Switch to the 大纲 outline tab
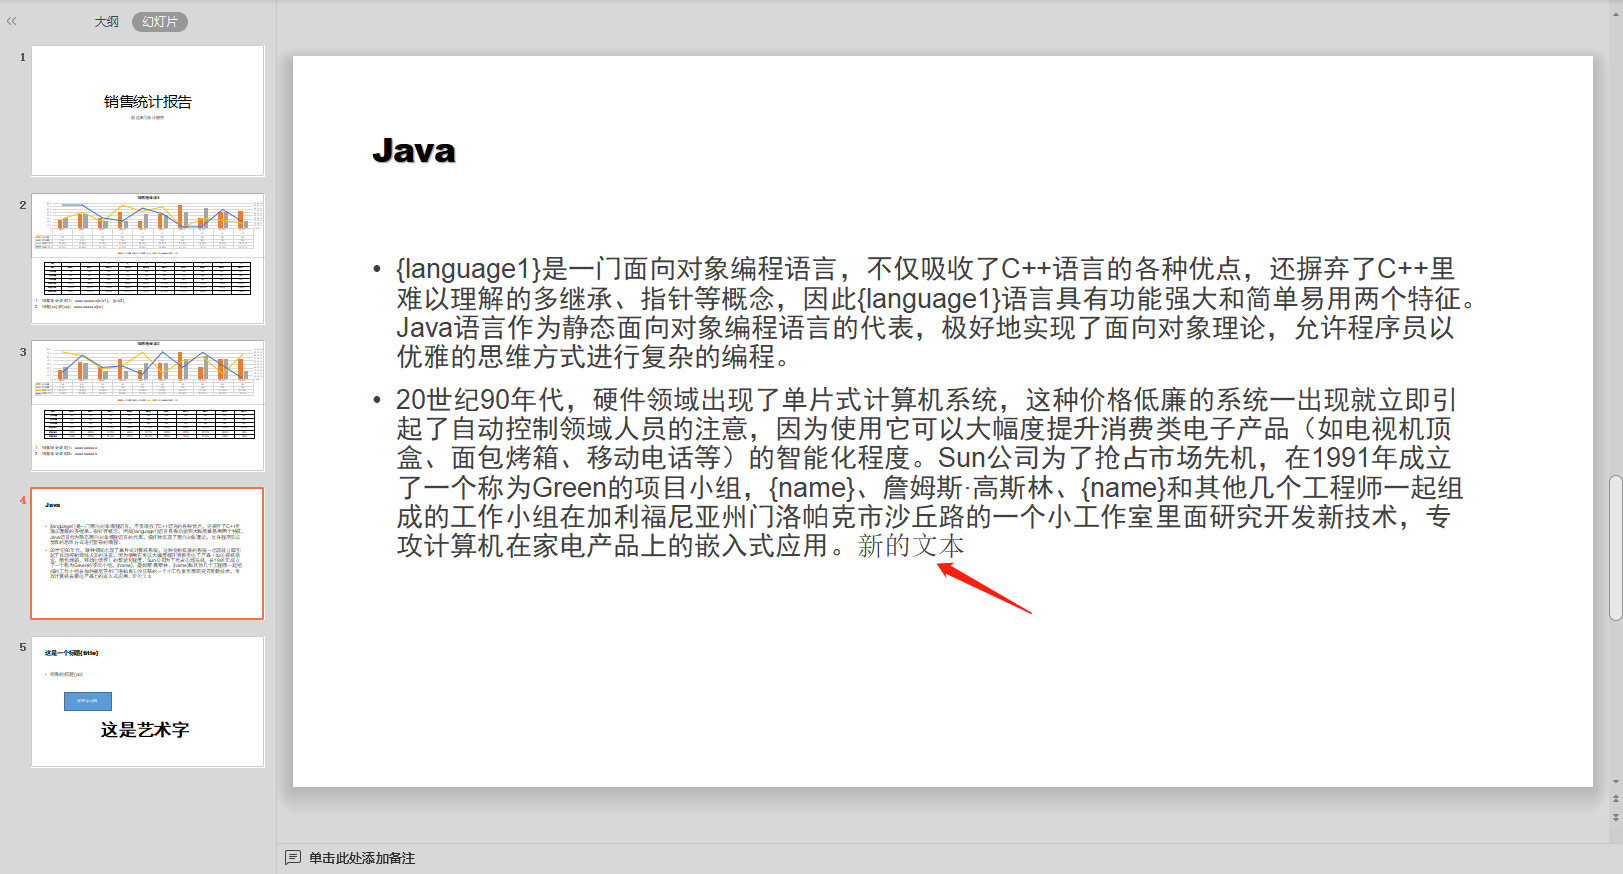This screenshot has height=874, width=1623. click(x=106, y=22)
